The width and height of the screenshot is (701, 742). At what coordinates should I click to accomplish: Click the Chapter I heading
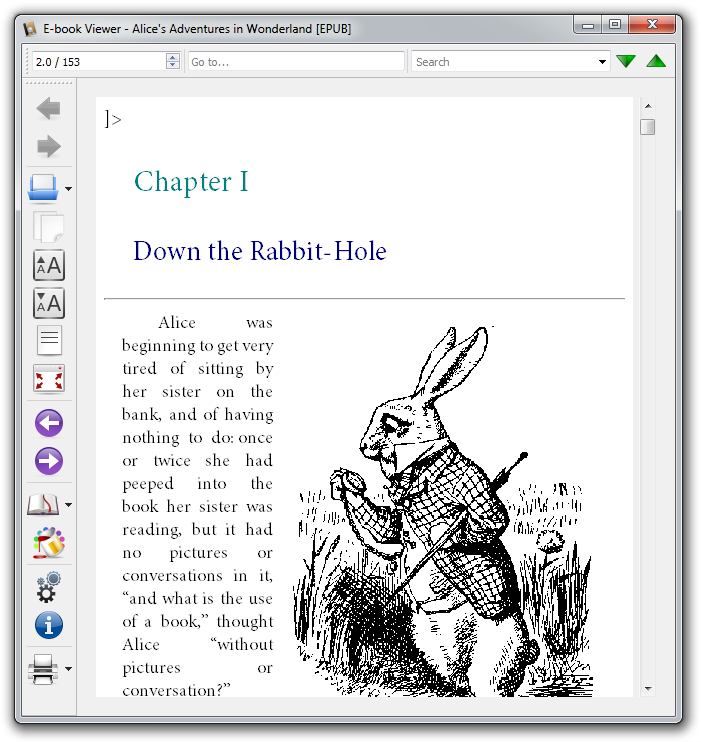191,182
